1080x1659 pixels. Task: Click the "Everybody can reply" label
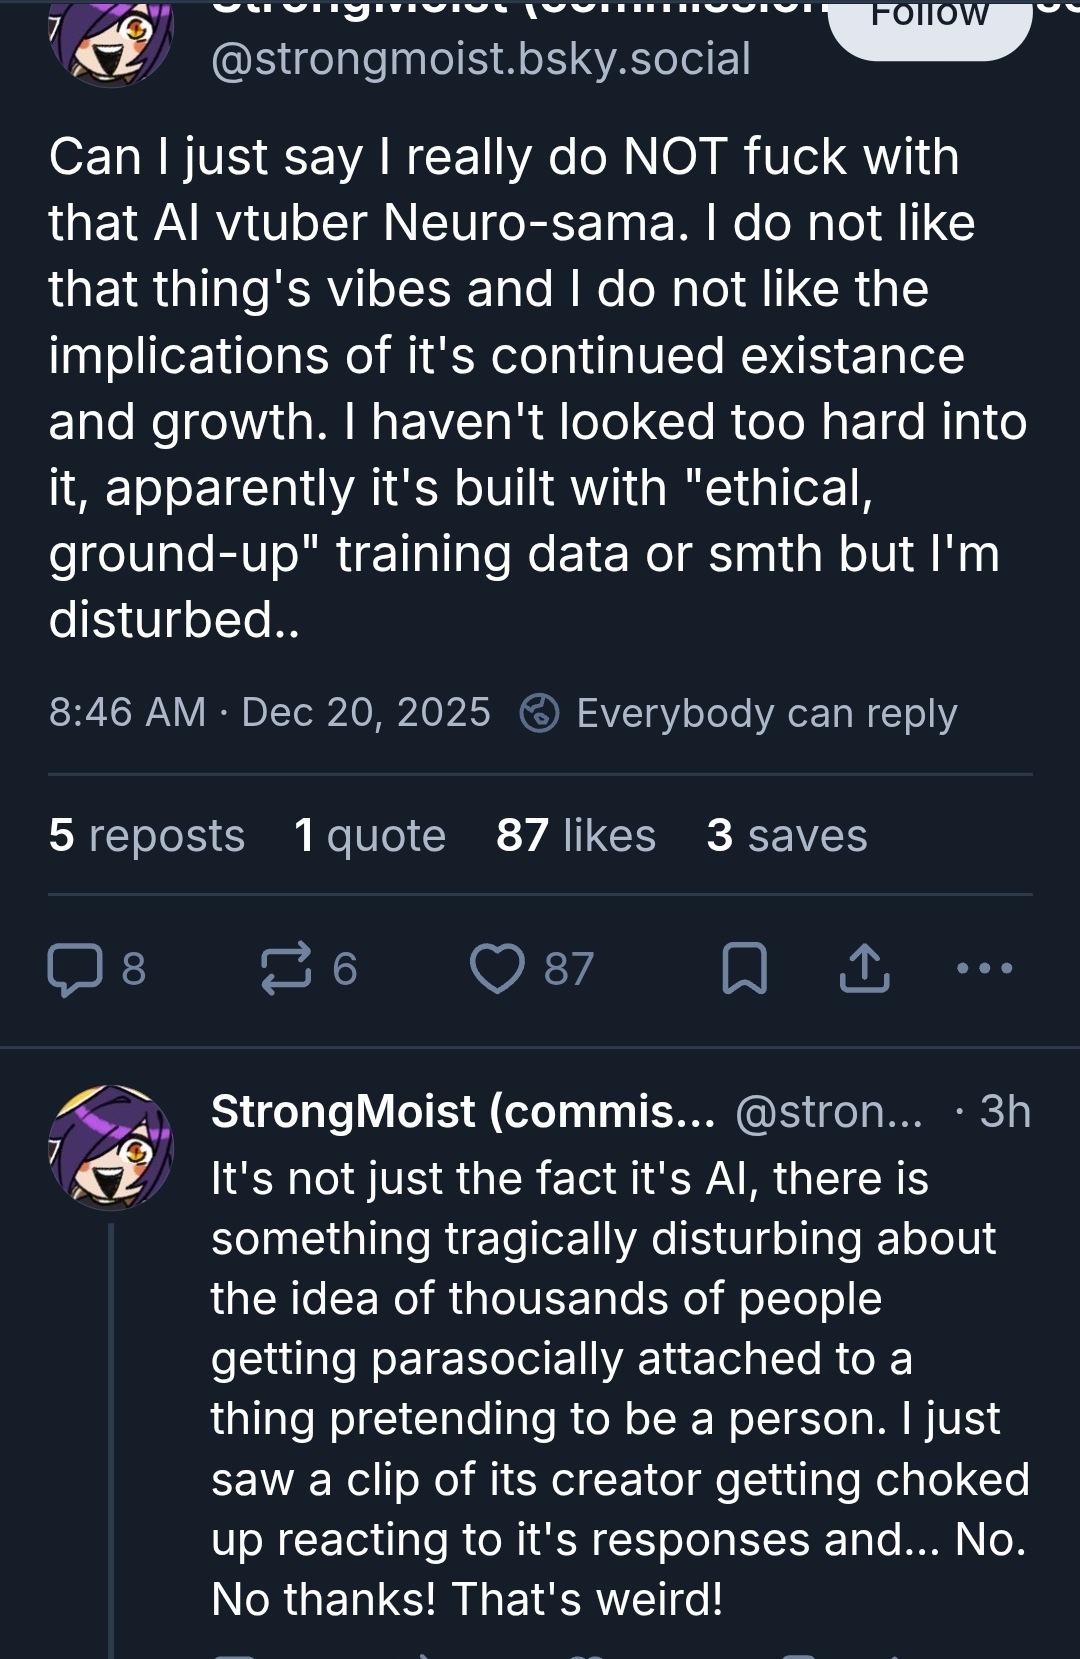(767, 713)
